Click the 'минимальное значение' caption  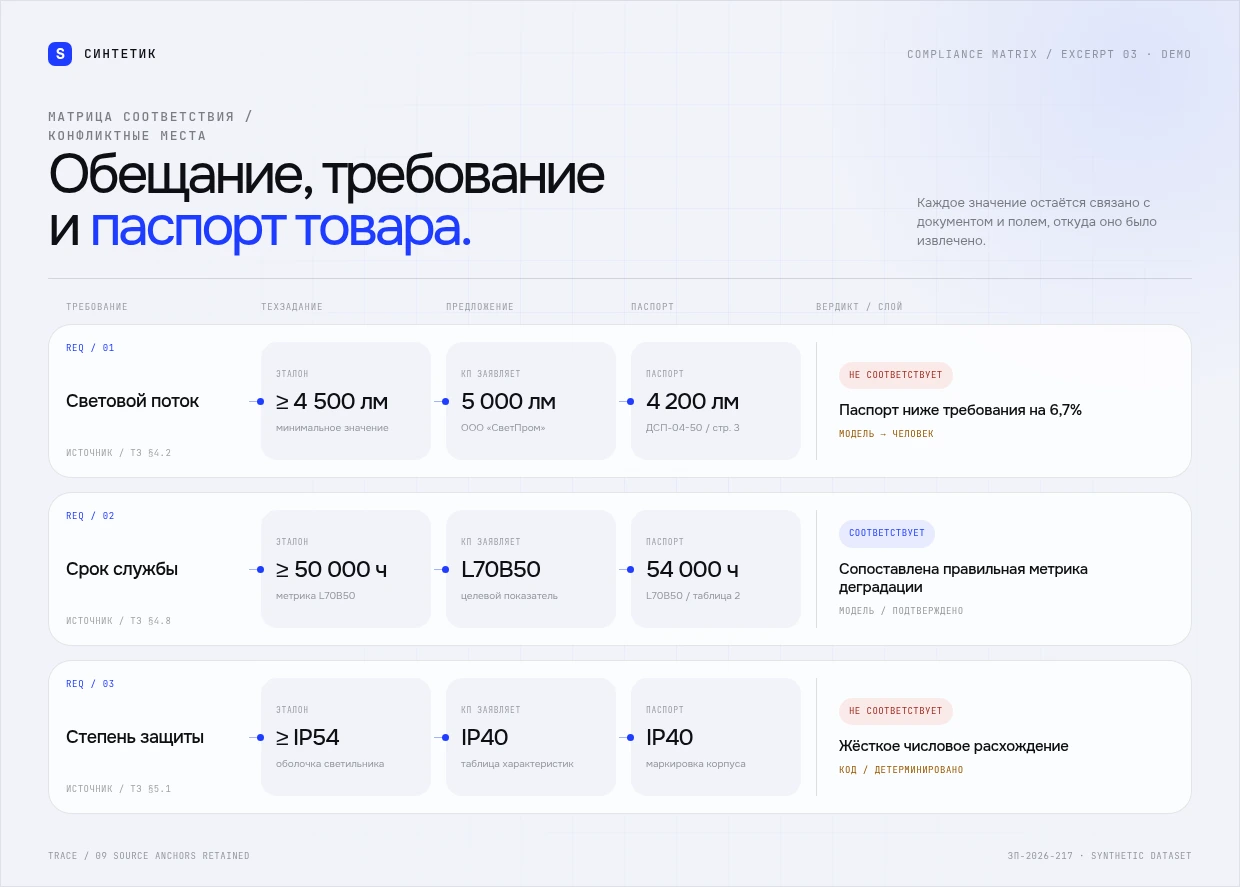click(x=332, y=428)
